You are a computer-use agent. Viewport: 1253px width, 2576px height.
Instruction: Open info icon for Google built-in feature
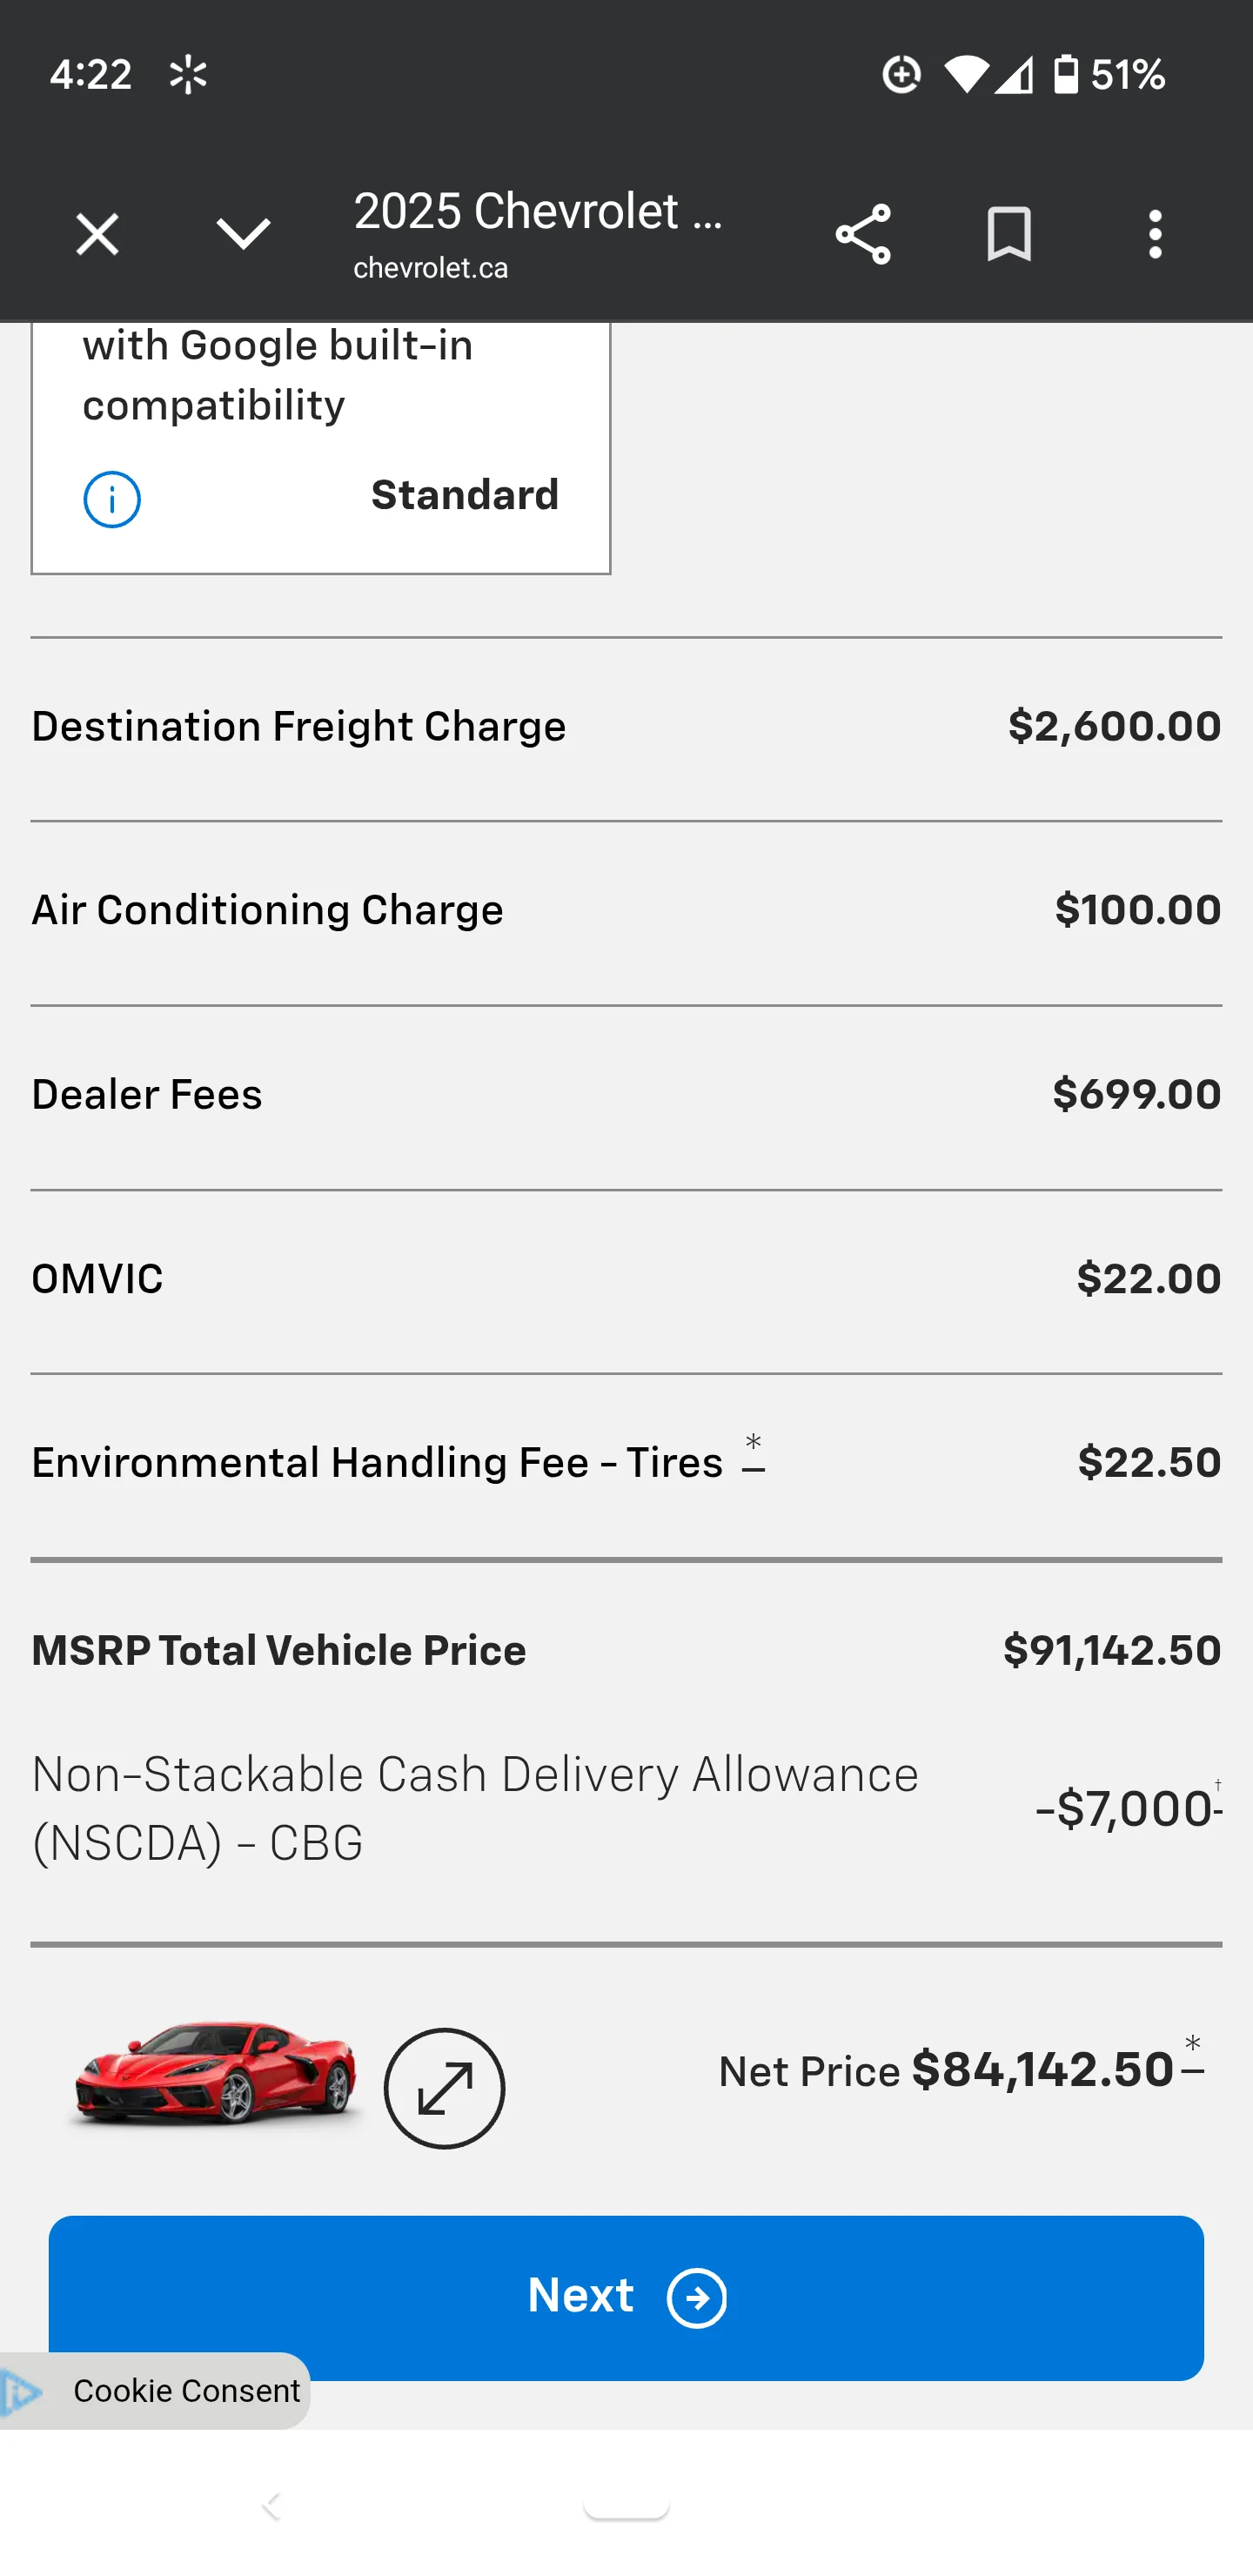tap(112, 499)
